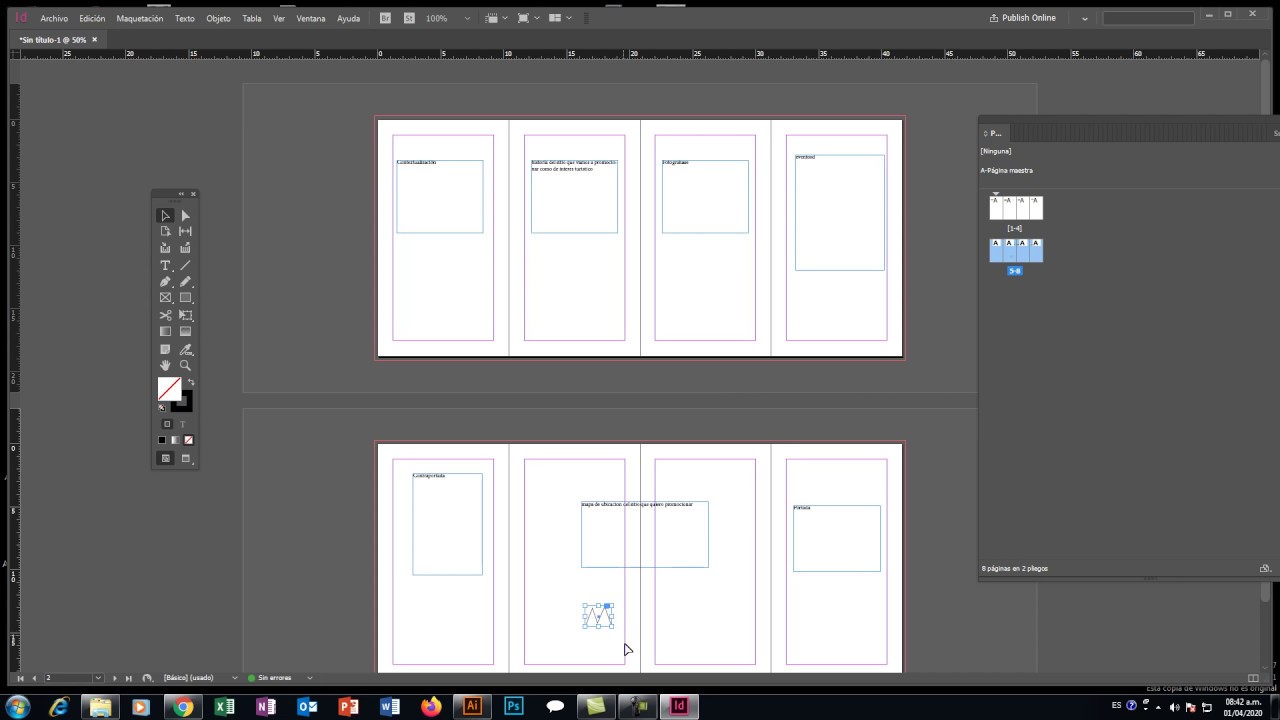Choose the Page tool
The image size is (1280, 720).
[x=165, y=231]
